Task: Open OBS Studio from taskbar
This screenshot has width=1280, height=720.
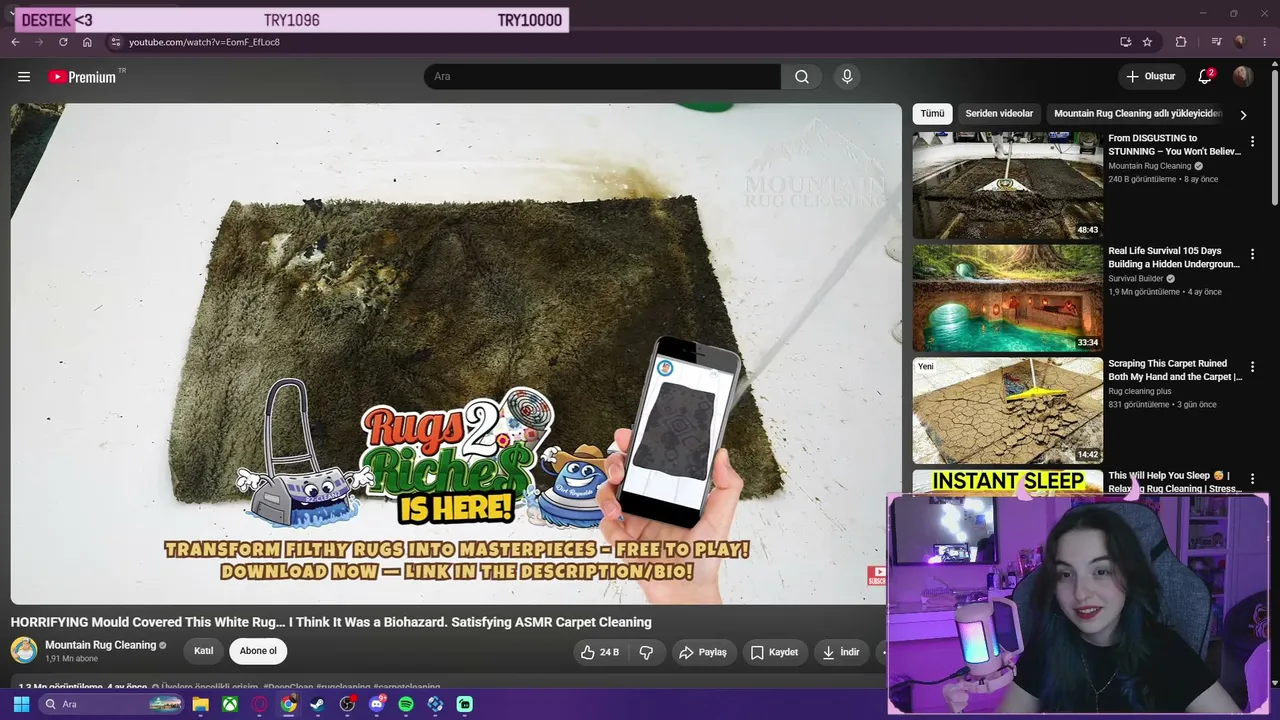Action: click(x=347, y=704)
